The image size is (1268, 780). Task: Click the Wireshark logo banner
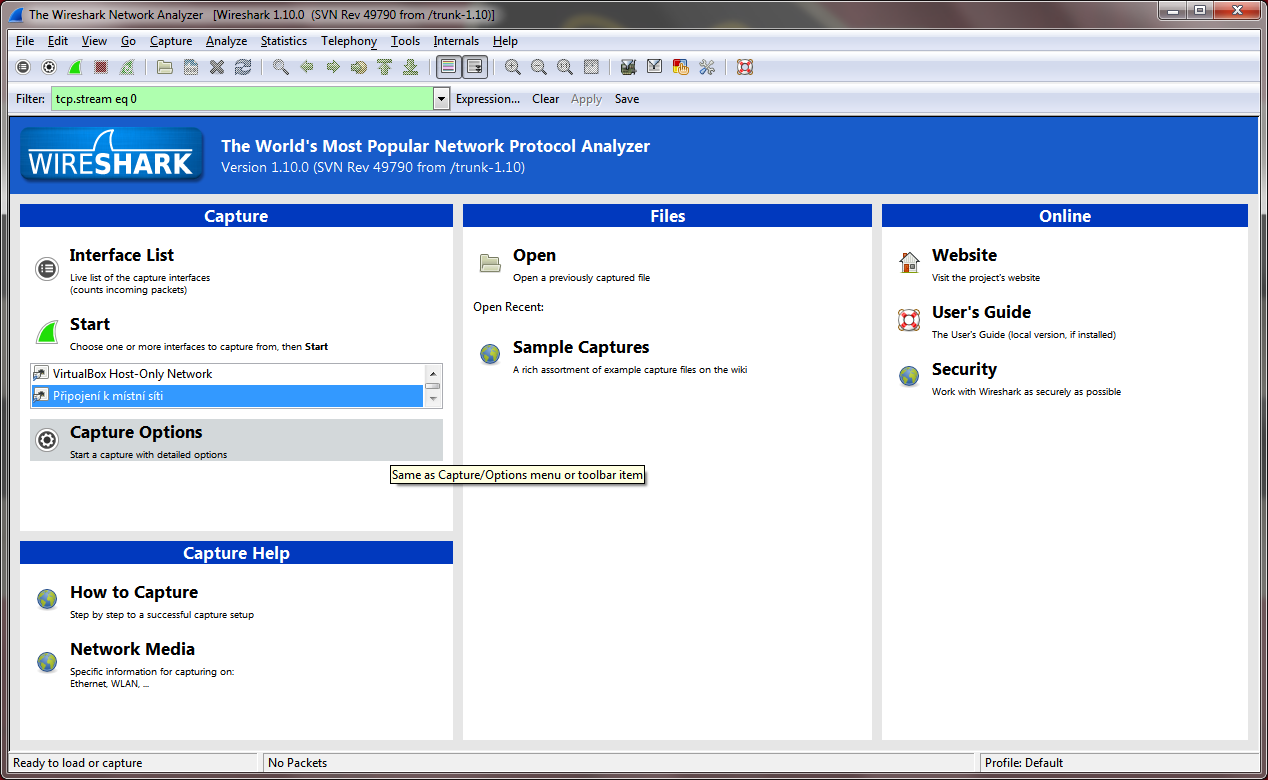tap(112, 155)
